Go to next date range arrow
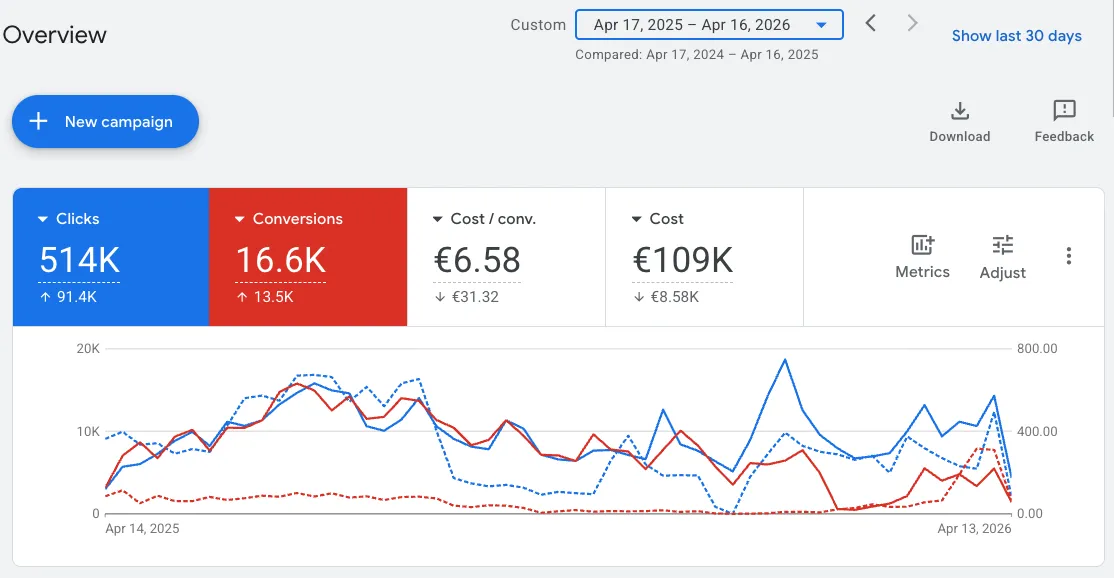The height and width of the screenshot is (578, 1114). pos(912,23)
